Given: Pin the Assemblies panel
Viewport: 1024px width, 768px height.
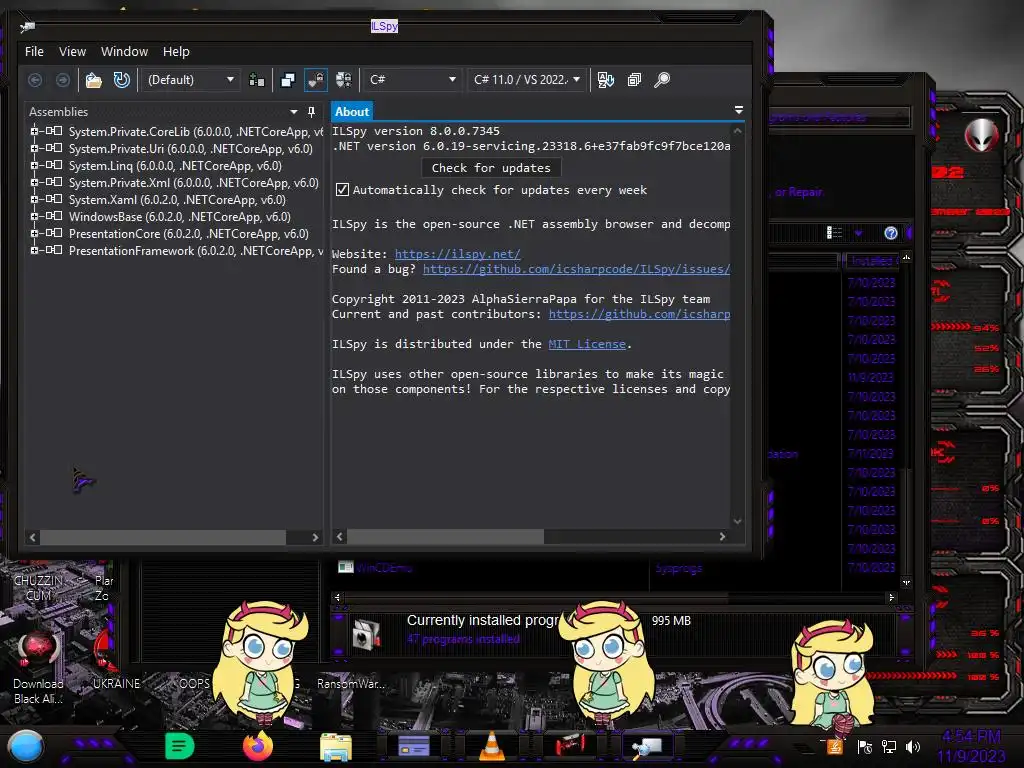Looking at the screenshot, I should [x=312, y=112].
